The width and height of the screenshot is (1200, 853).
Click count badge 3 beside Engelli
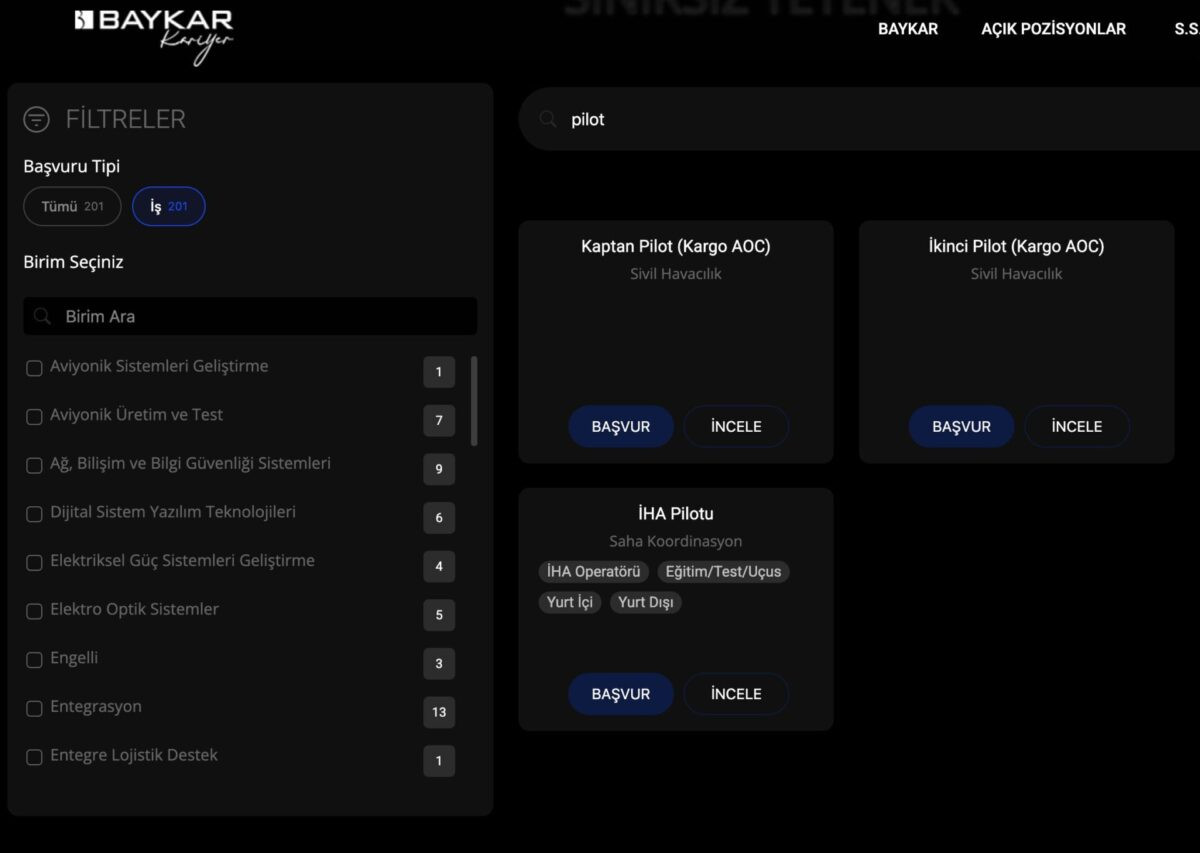click(439, 663)
